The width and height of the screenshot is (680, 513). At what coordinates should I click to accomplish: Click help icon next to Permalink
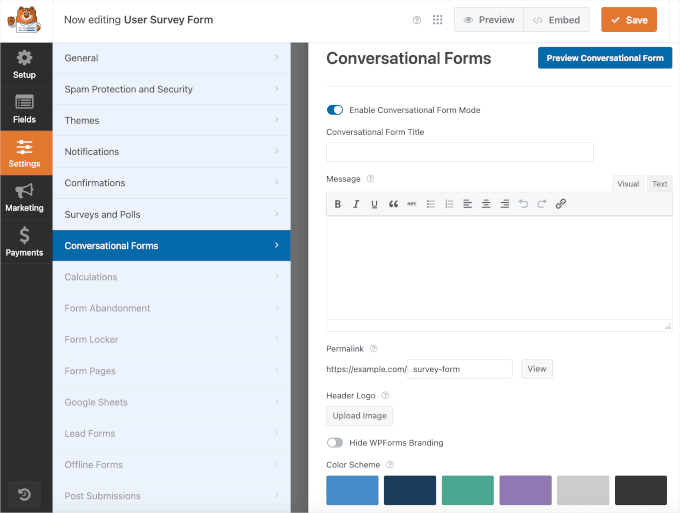click(x=374, y=349)
